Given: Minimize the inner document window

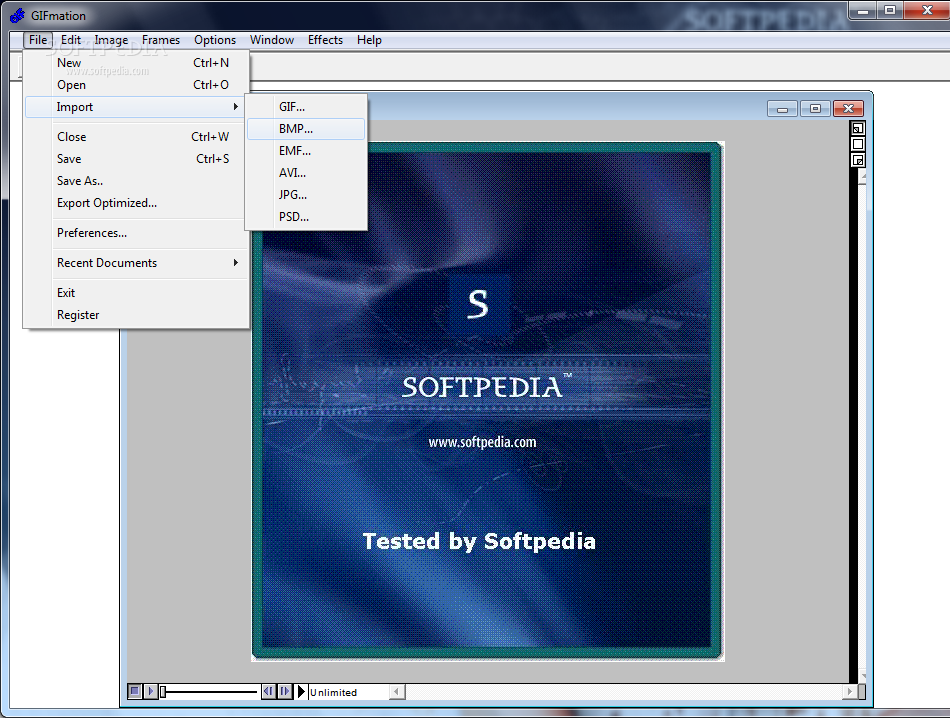Looking at the screenshot, I should click(782, 108).
